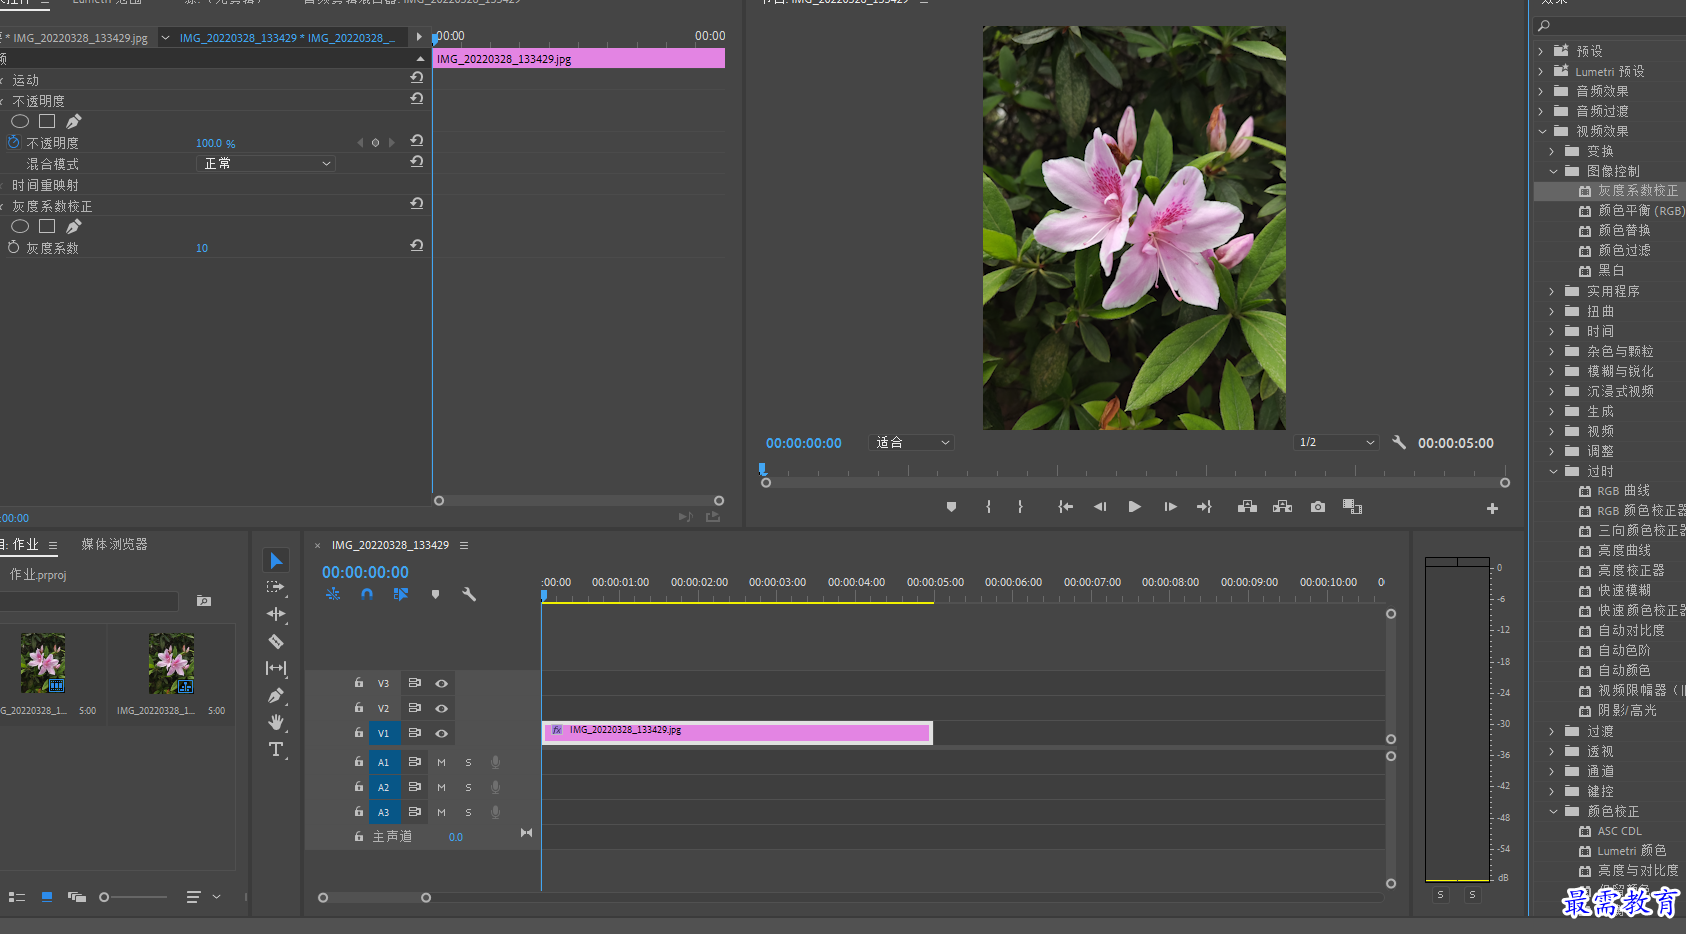Add a marker in Program monitor
Image resolution: width=1686 pixels, height=934 pixels.
(x=951, y=507)
